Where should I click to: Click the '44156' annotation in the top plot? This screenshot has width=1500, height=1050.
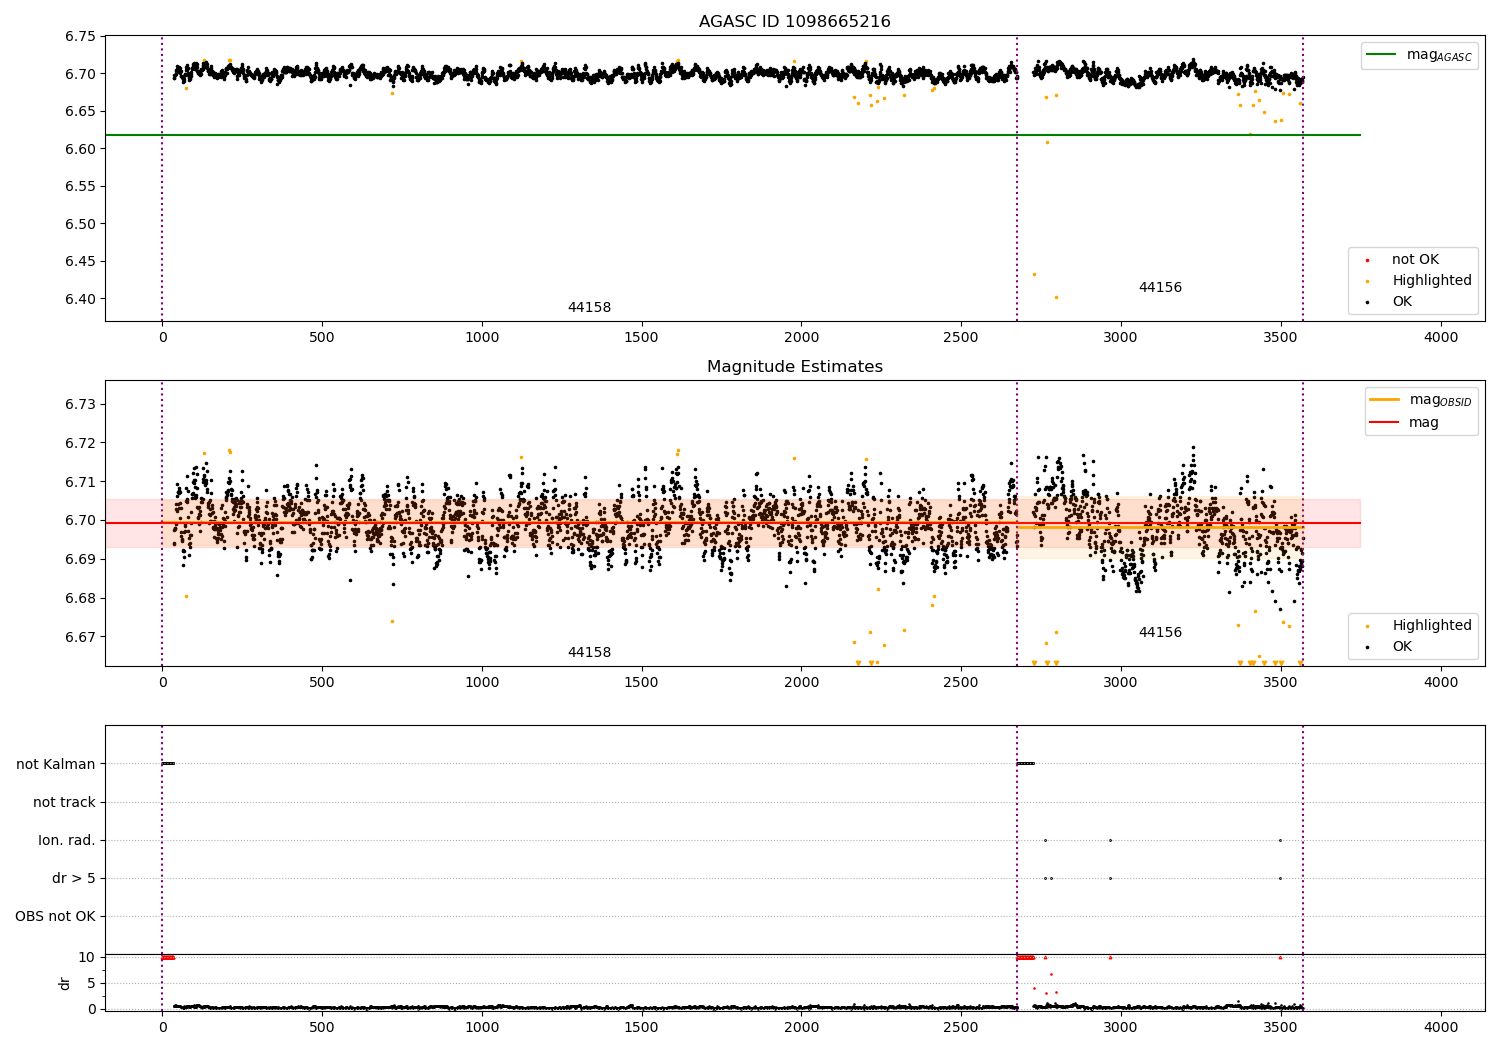tap(1160, 287)
